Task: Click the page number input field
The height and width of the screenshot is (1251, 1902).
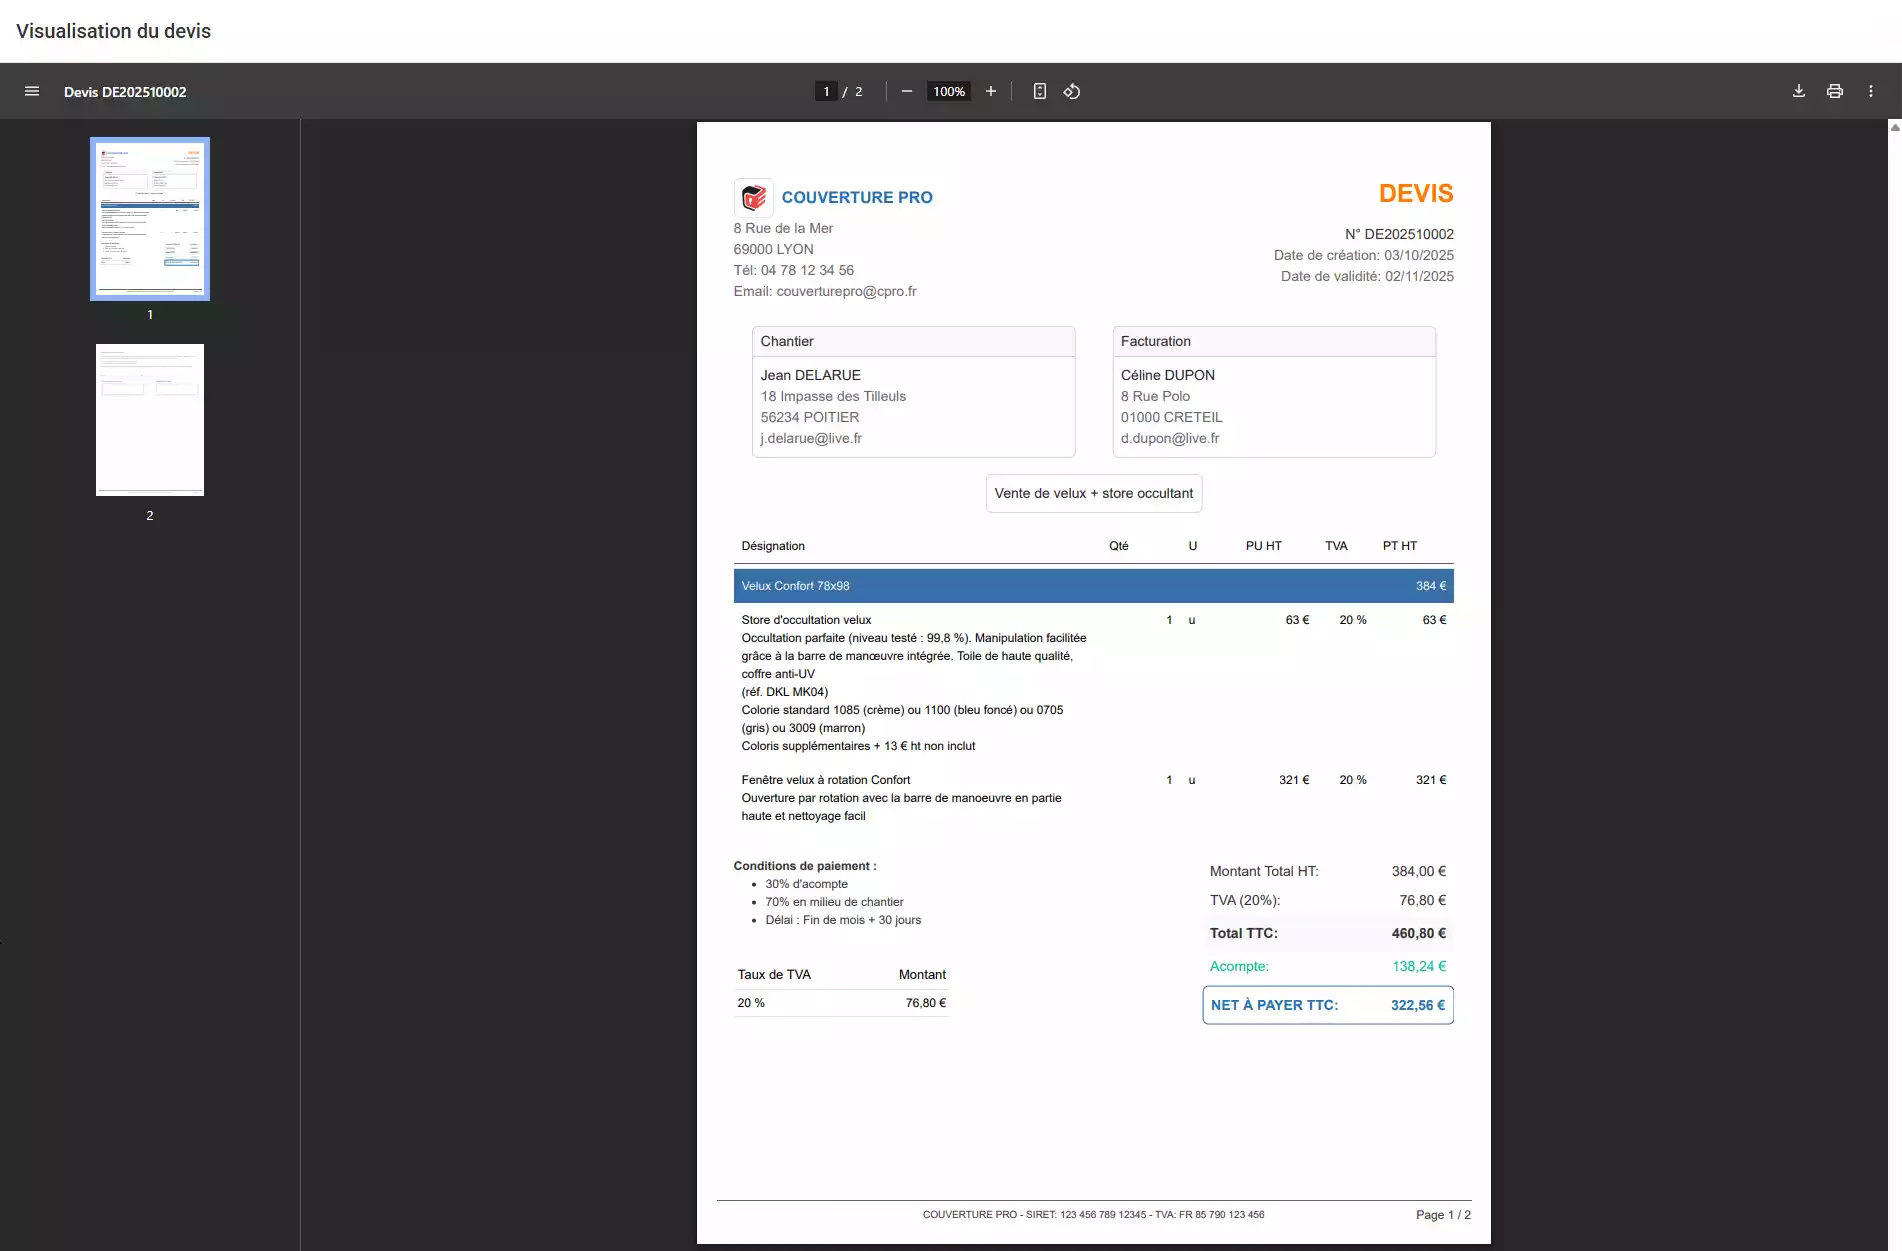Action: coord(825,91)
